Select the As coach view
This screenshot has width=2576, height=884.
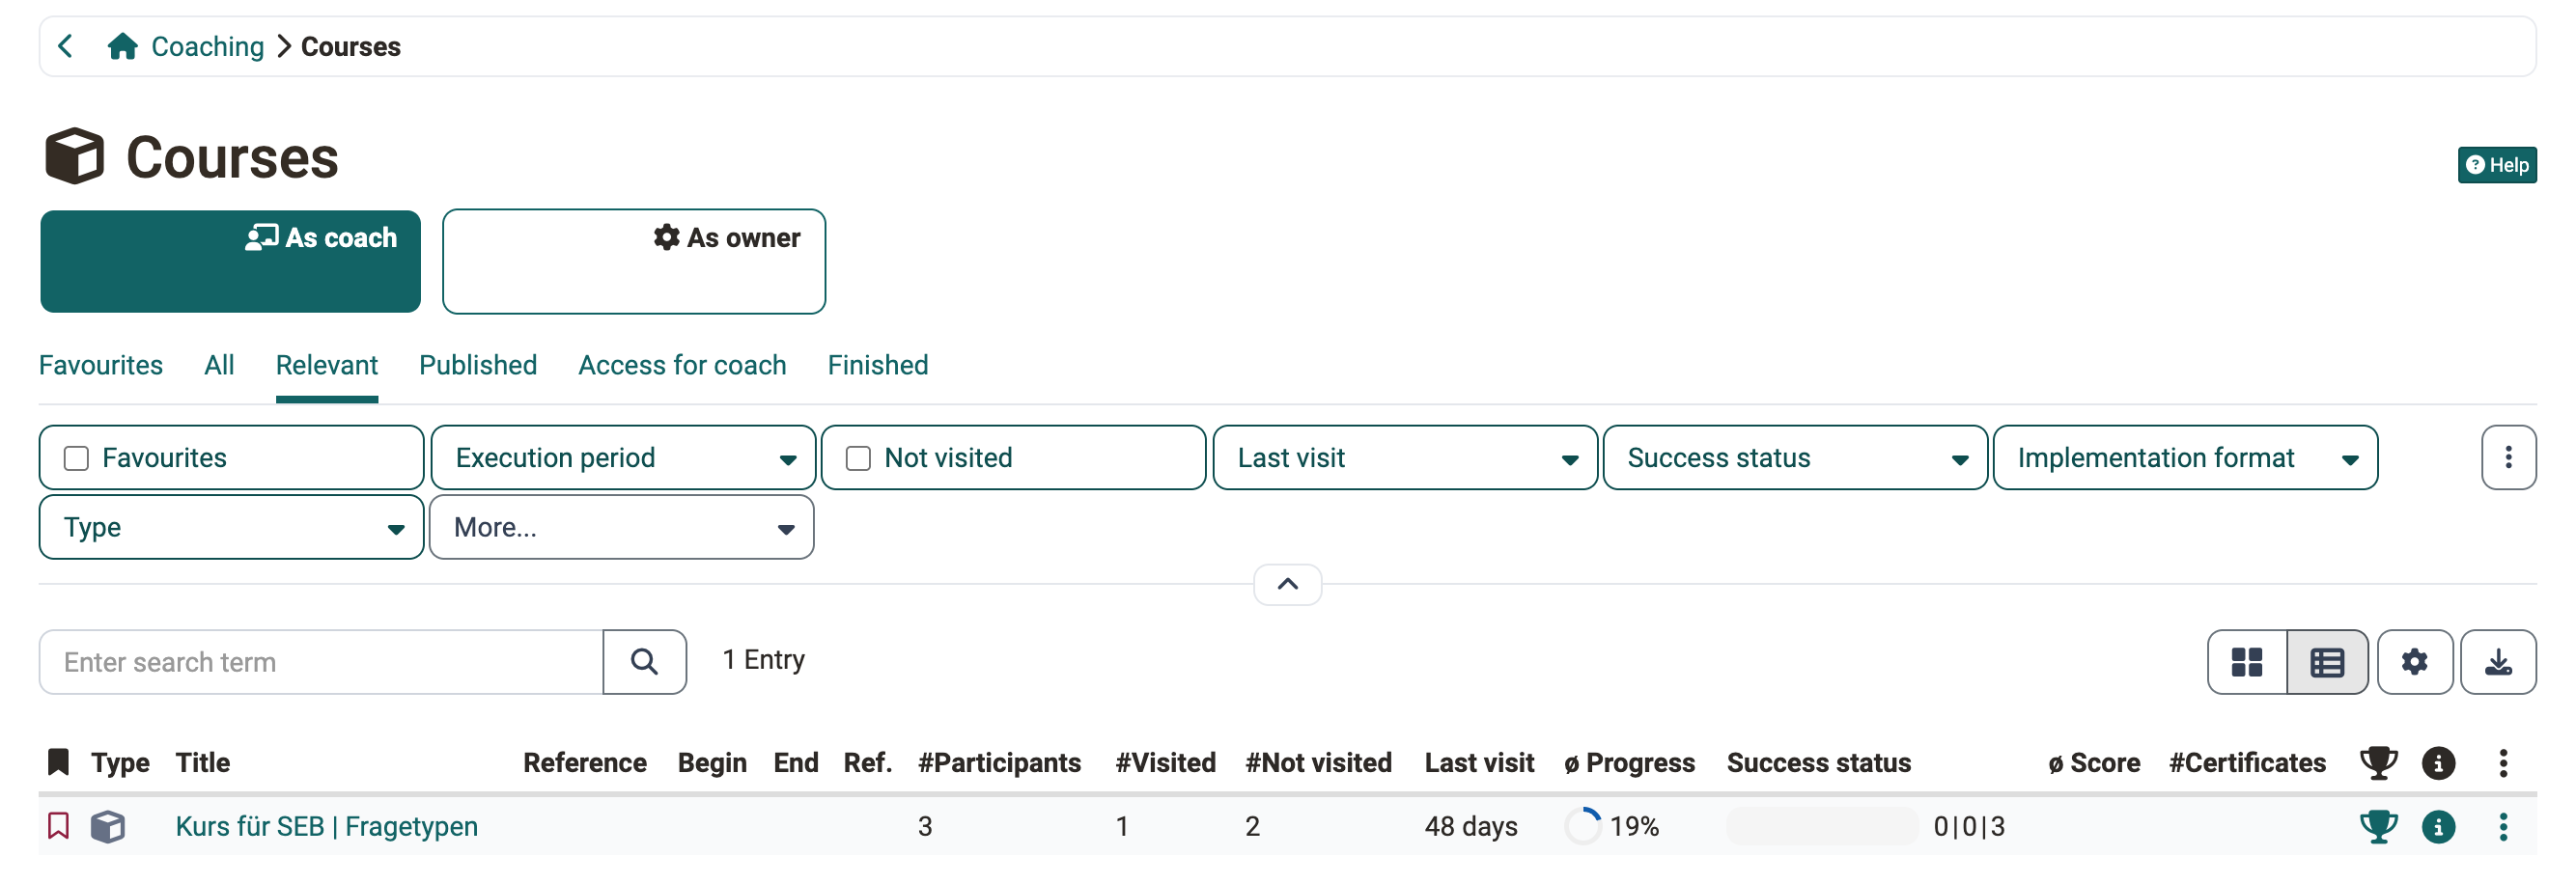click(x=230, y=261)
